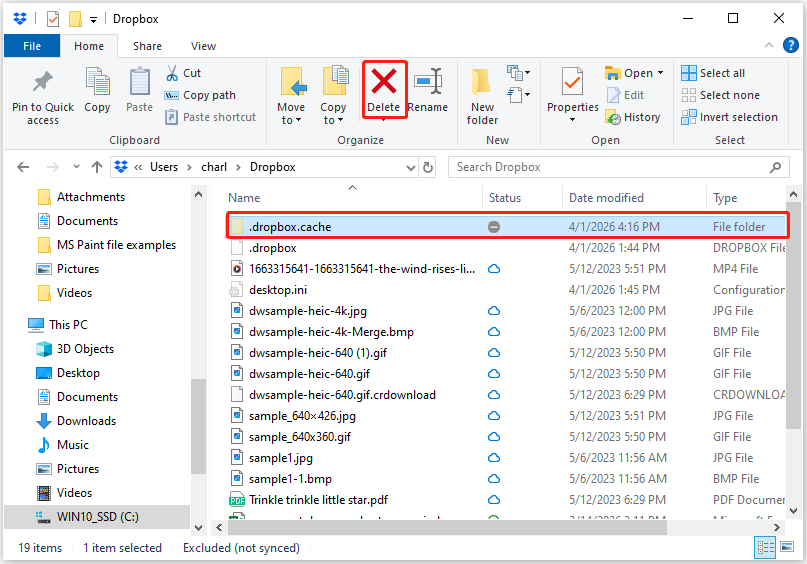Expand the Properties dropdown arrow
Image resolution: width=807 pixels, height=564 pixels.
572,119
